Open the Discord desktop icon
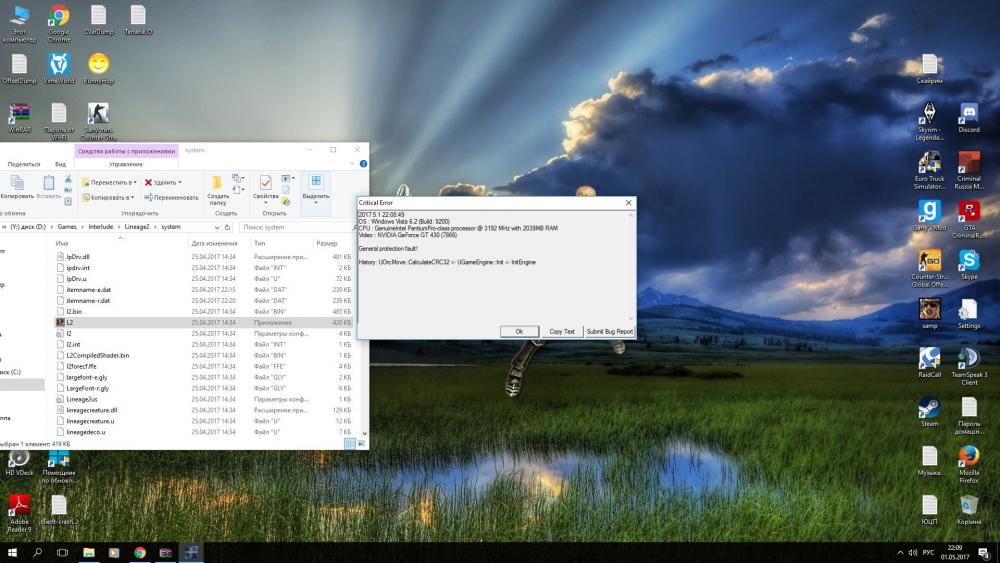This screenshot has width=1000, height=563. pos(968,113)
